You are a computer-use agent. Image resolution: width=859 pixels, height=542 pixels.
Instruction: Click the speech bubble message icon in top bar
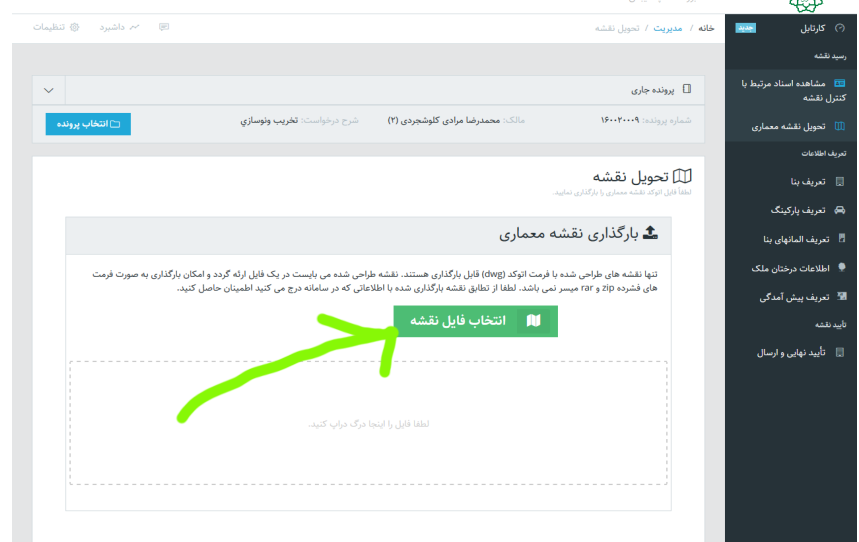point(164,27)
